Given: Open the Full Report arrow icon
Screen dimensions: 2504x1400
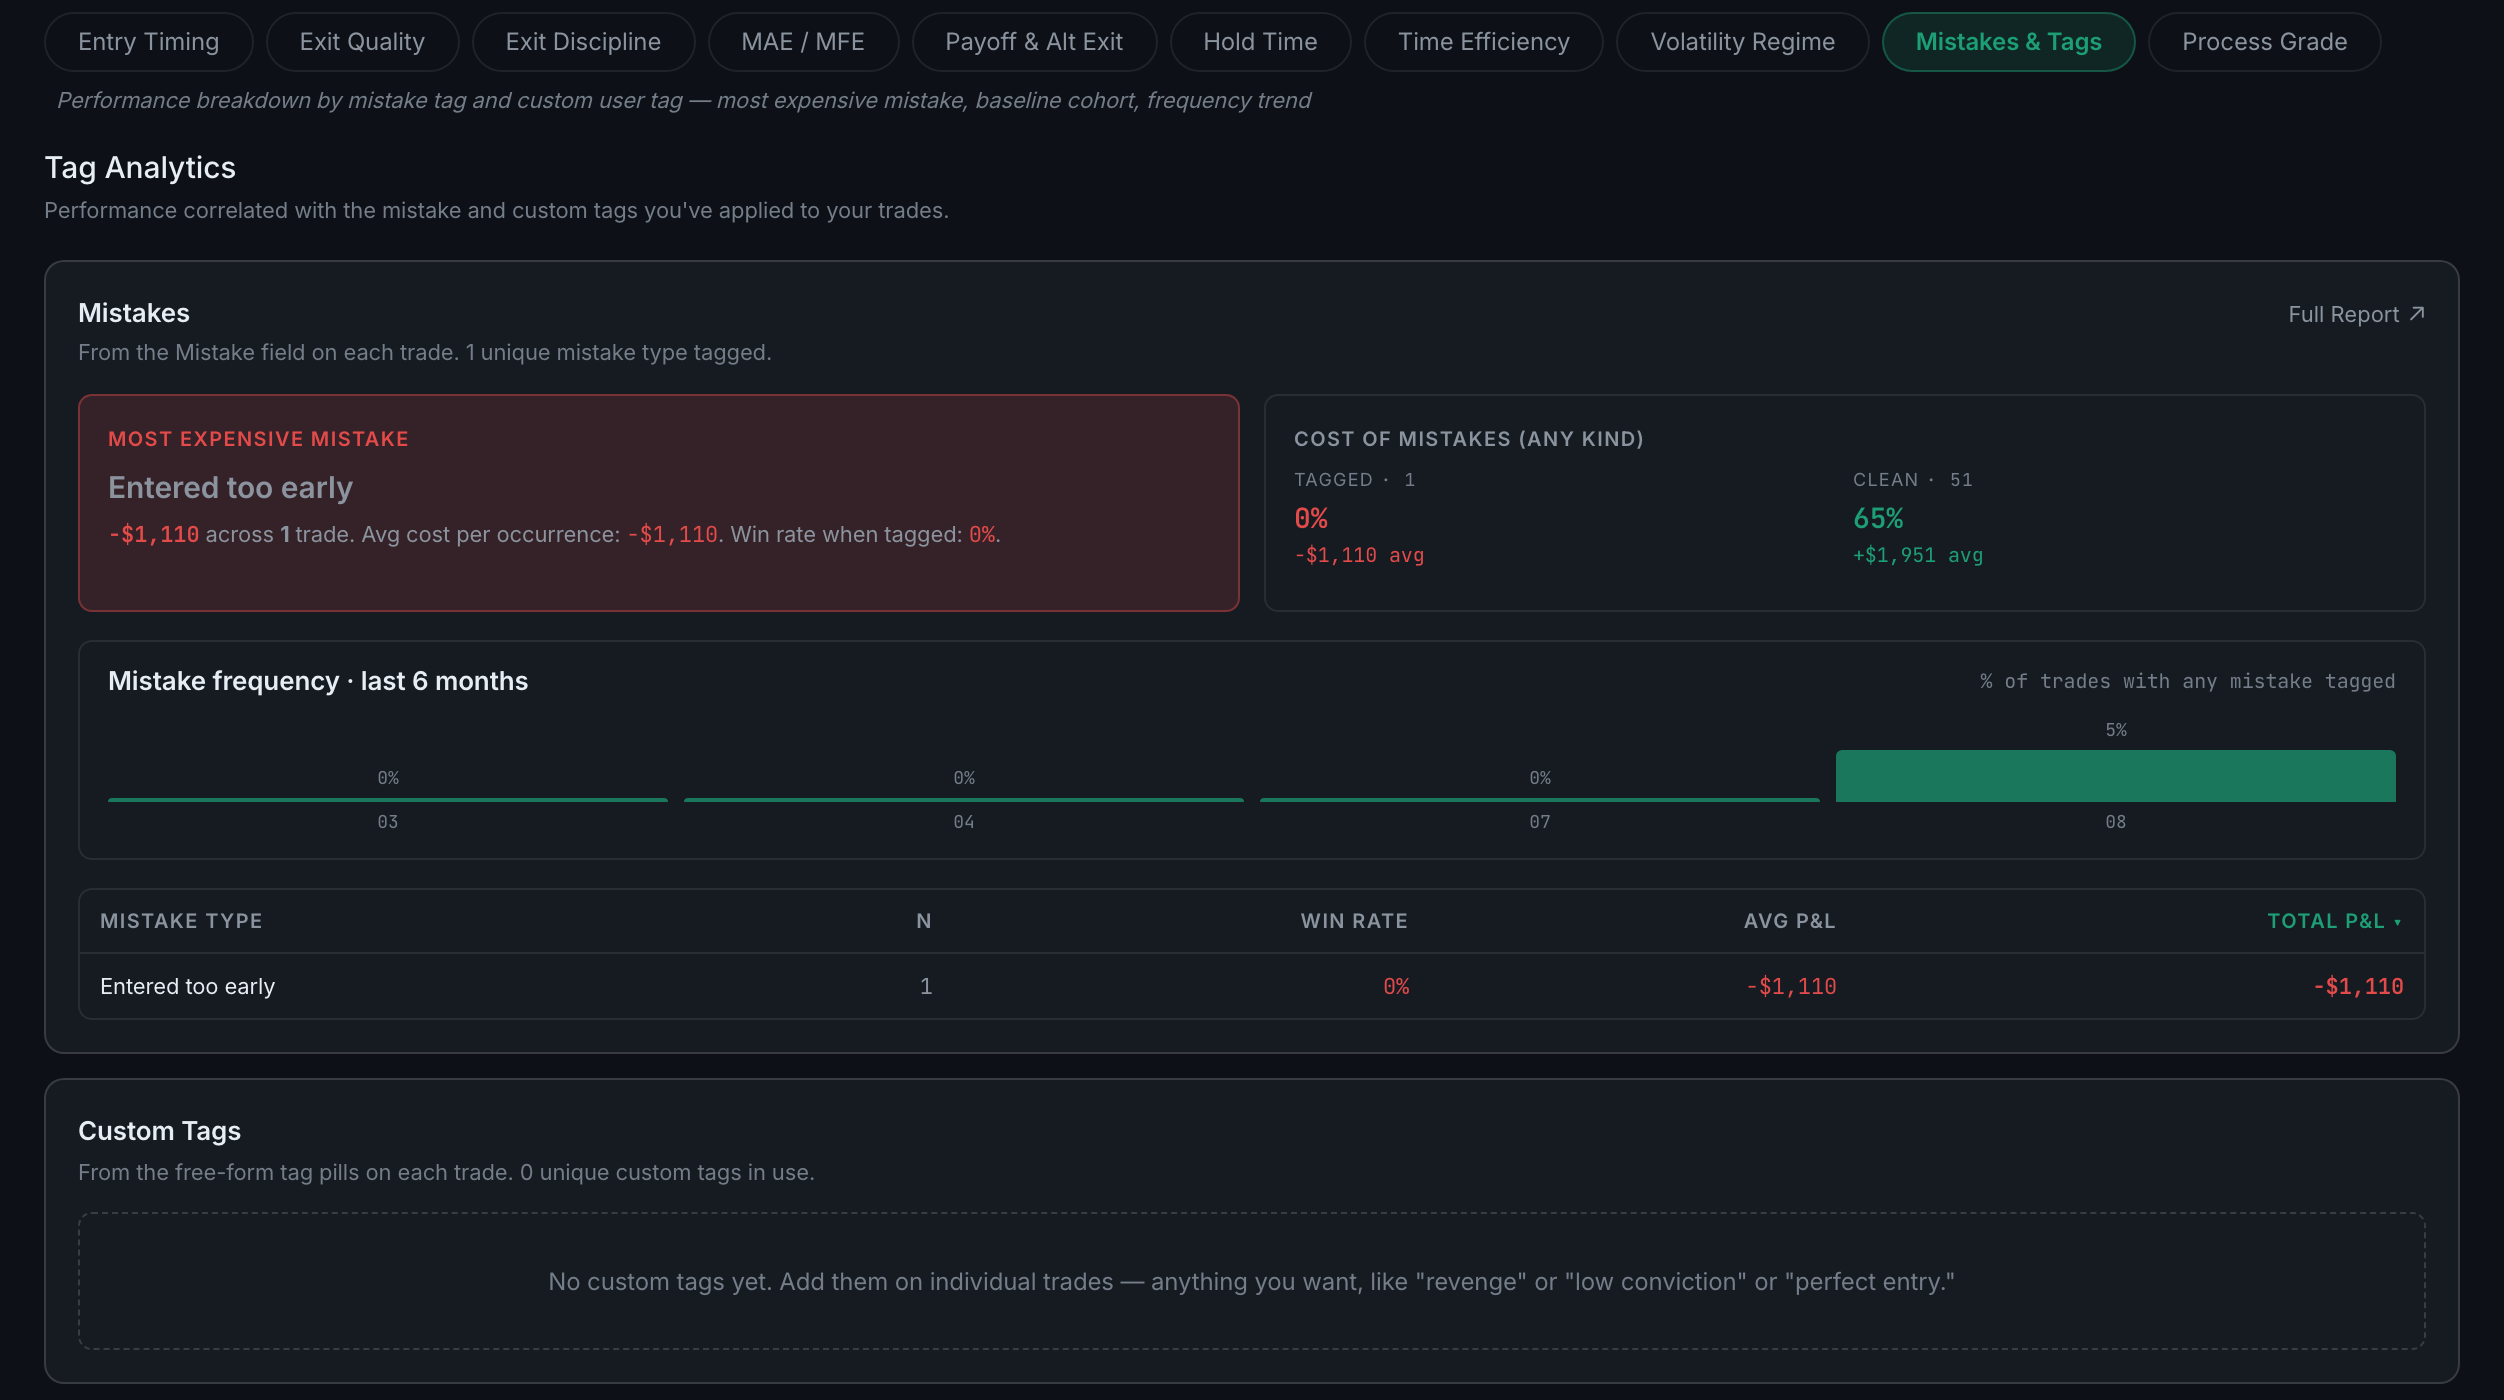Looking at the screenshot, I should (x=2417, y=314).
